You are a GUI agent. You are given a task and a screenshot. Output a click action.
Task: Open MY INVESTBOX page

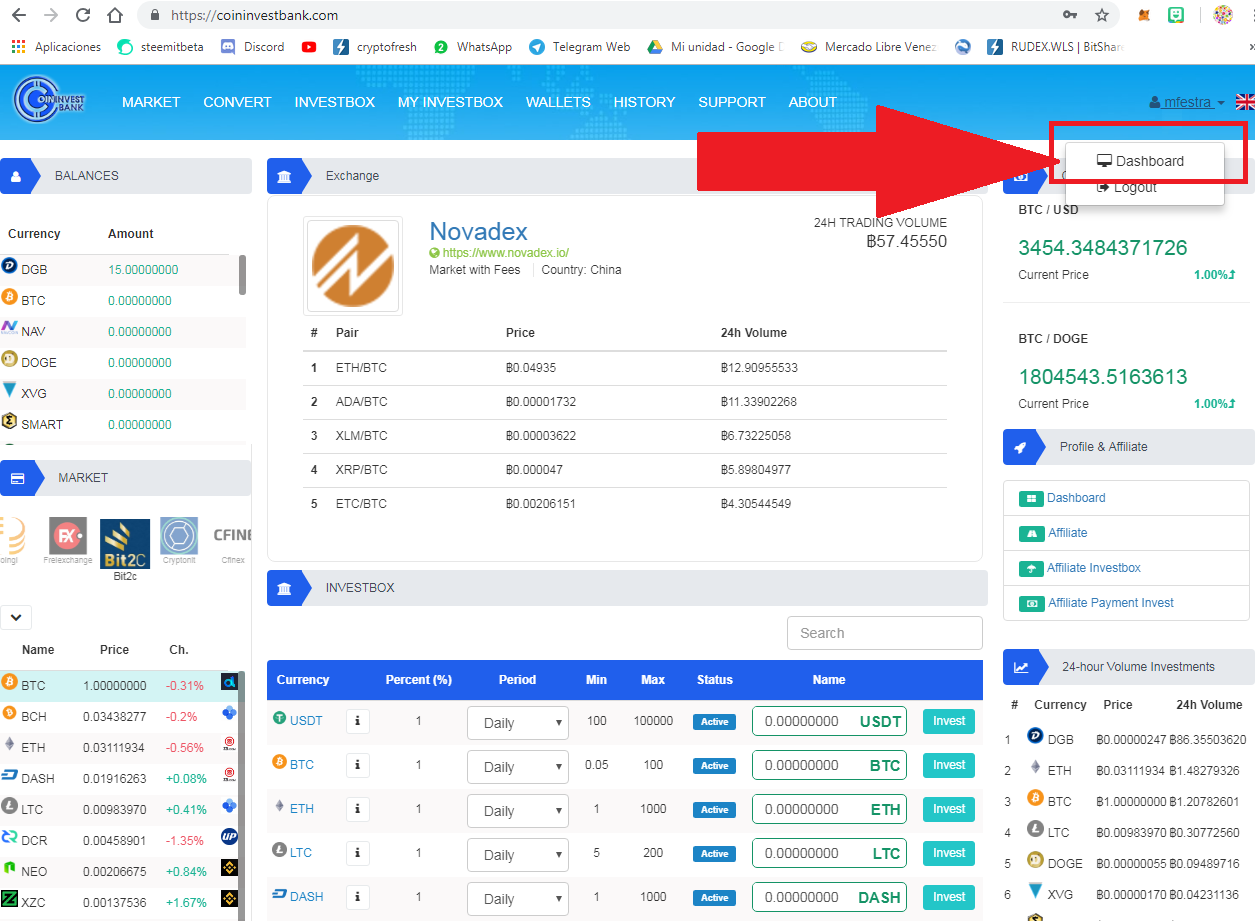pyautogui.click(x=450, y=102)
